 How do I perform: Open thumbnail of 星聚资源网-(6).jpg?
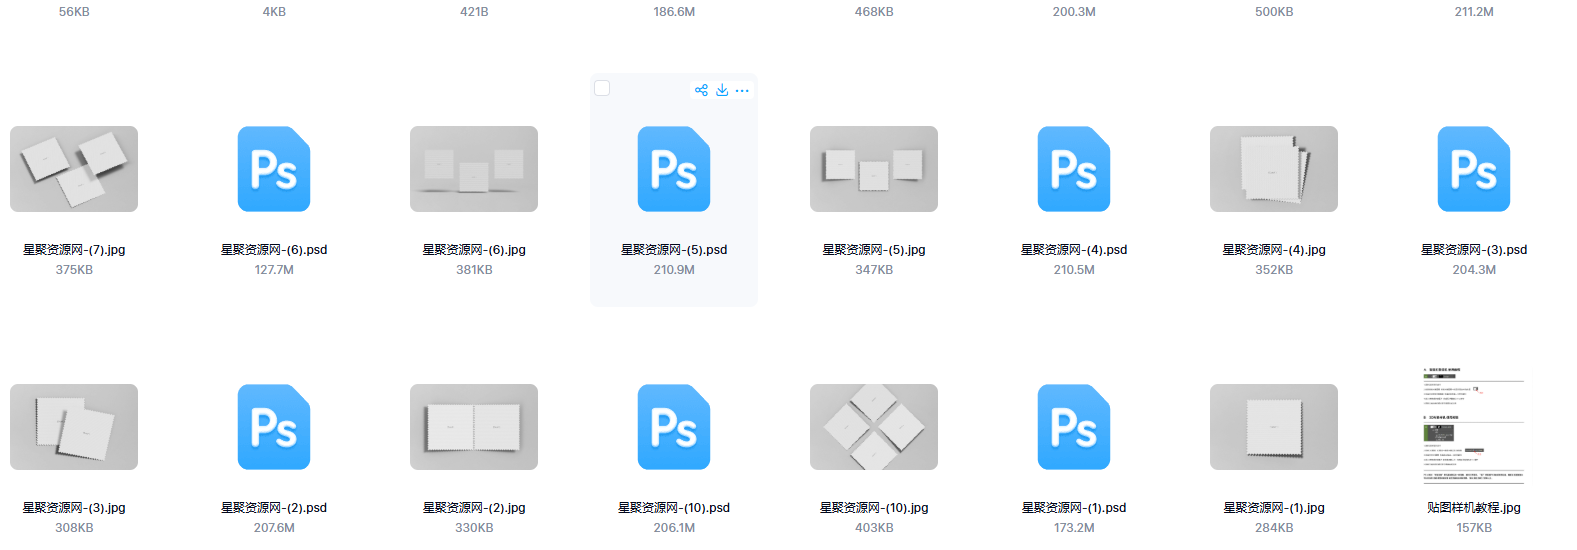(x=474, y=169)
